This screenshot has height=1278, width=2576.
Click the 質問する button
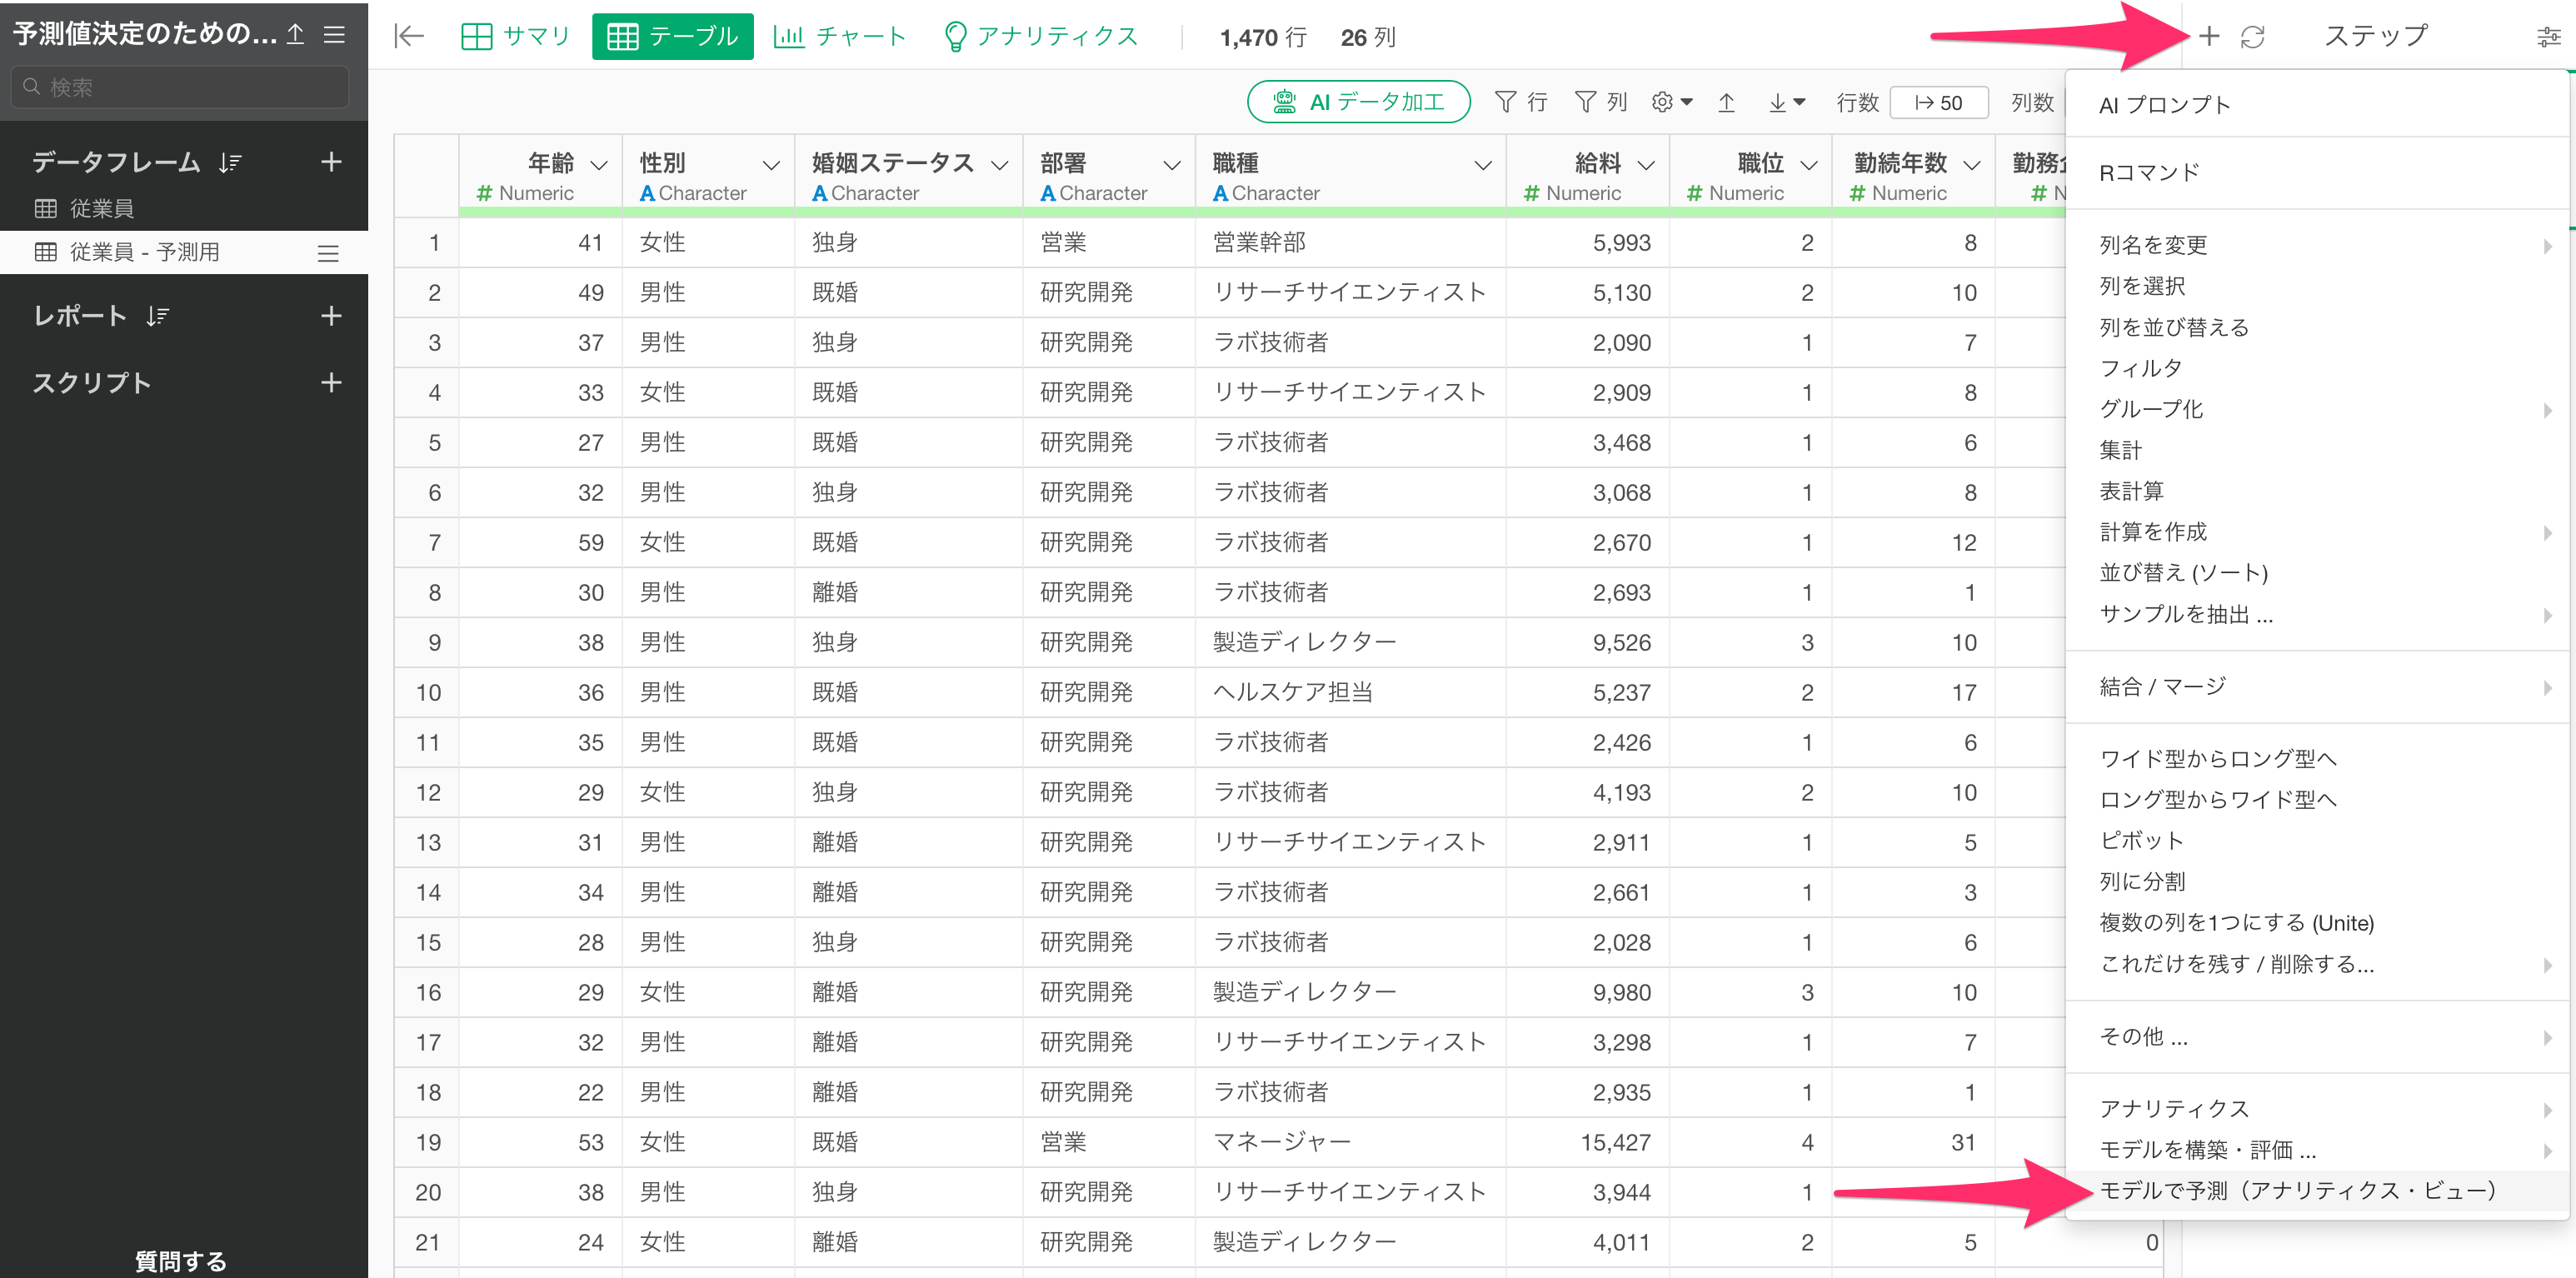[x=181, y=1260]
